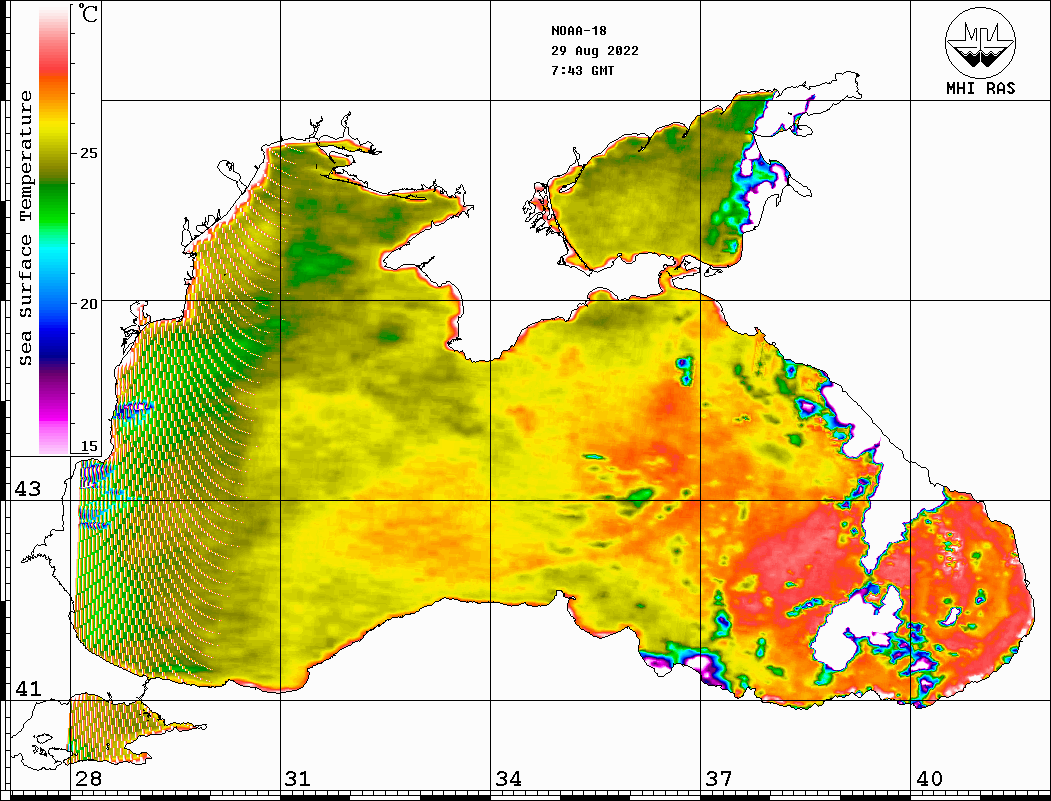Click the '25' tick on temperature scale
The height and width of the screenshot is (801, 1051).
[x=88, y=153]
